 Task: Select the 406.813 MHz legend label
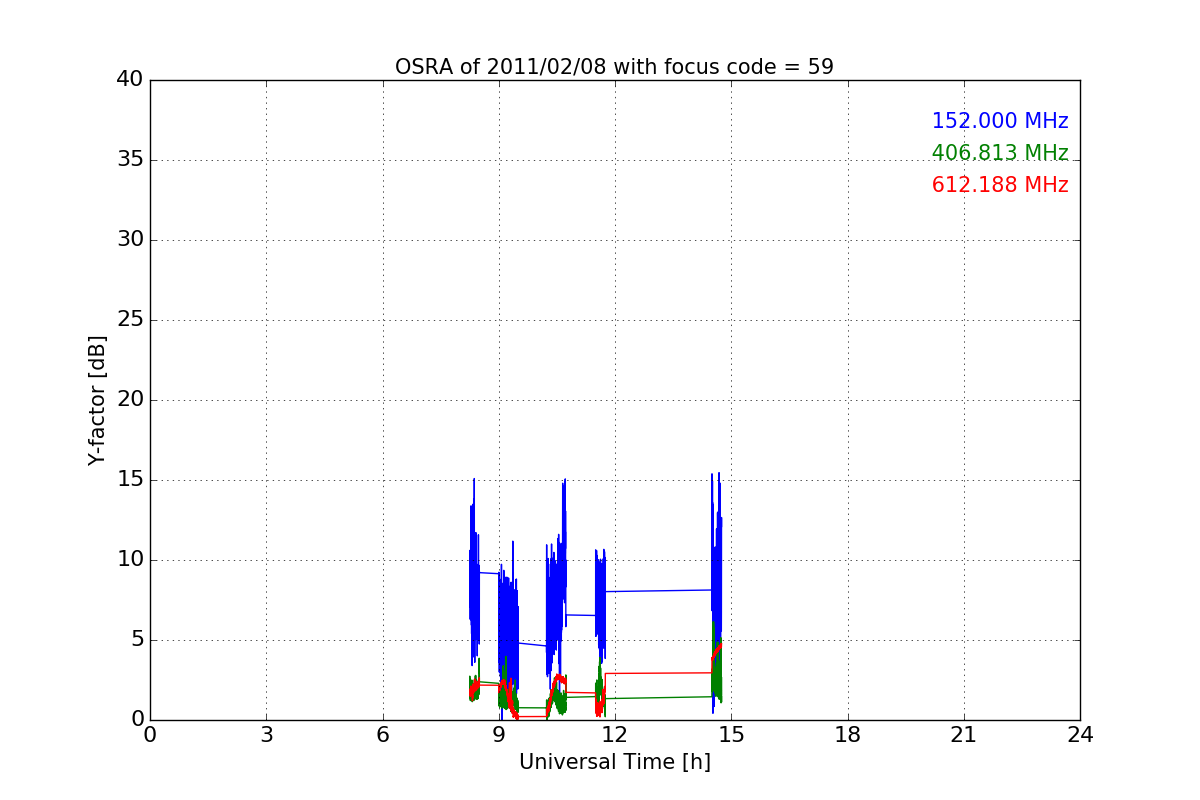point(1000,153)
